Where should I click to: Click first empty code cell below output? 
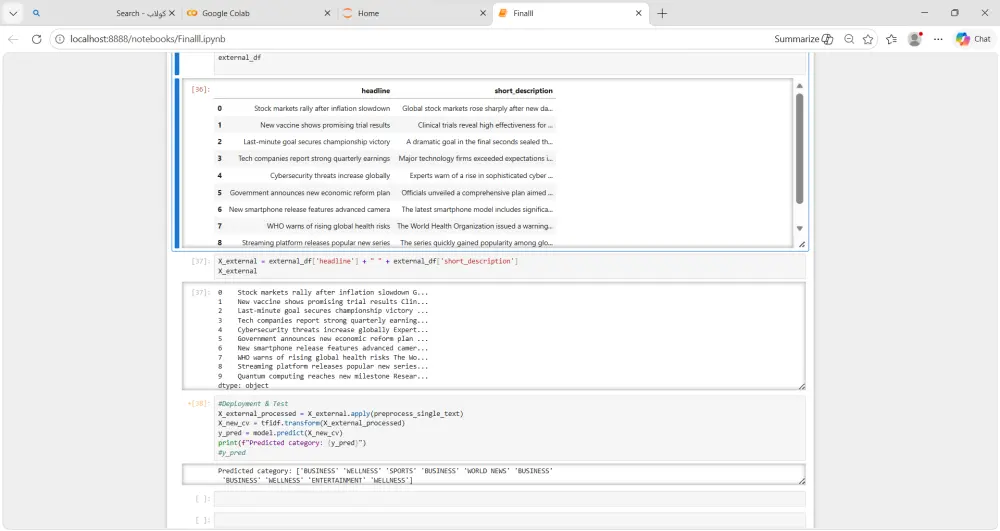click(509, 499)
